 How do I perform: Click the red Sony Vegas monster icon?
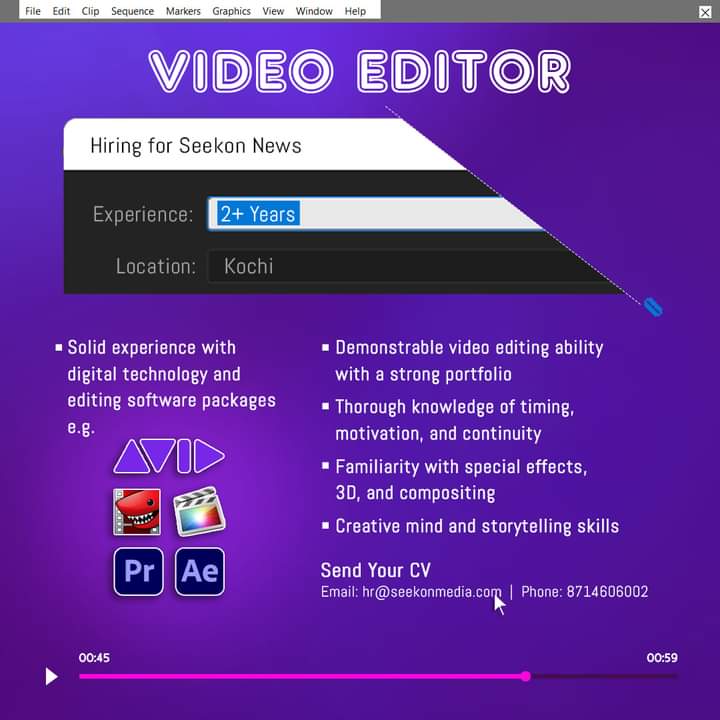(x=137, y=513)
